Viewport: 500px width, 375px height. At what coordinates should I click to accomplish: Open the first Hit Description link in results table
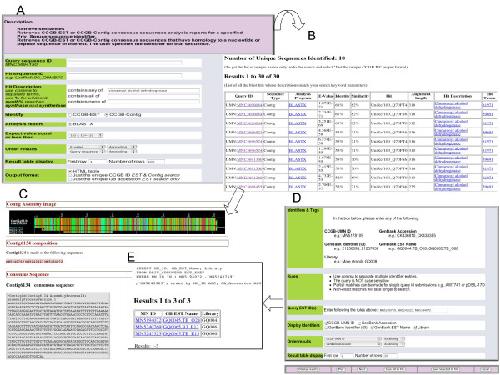(x=451, y=105)
